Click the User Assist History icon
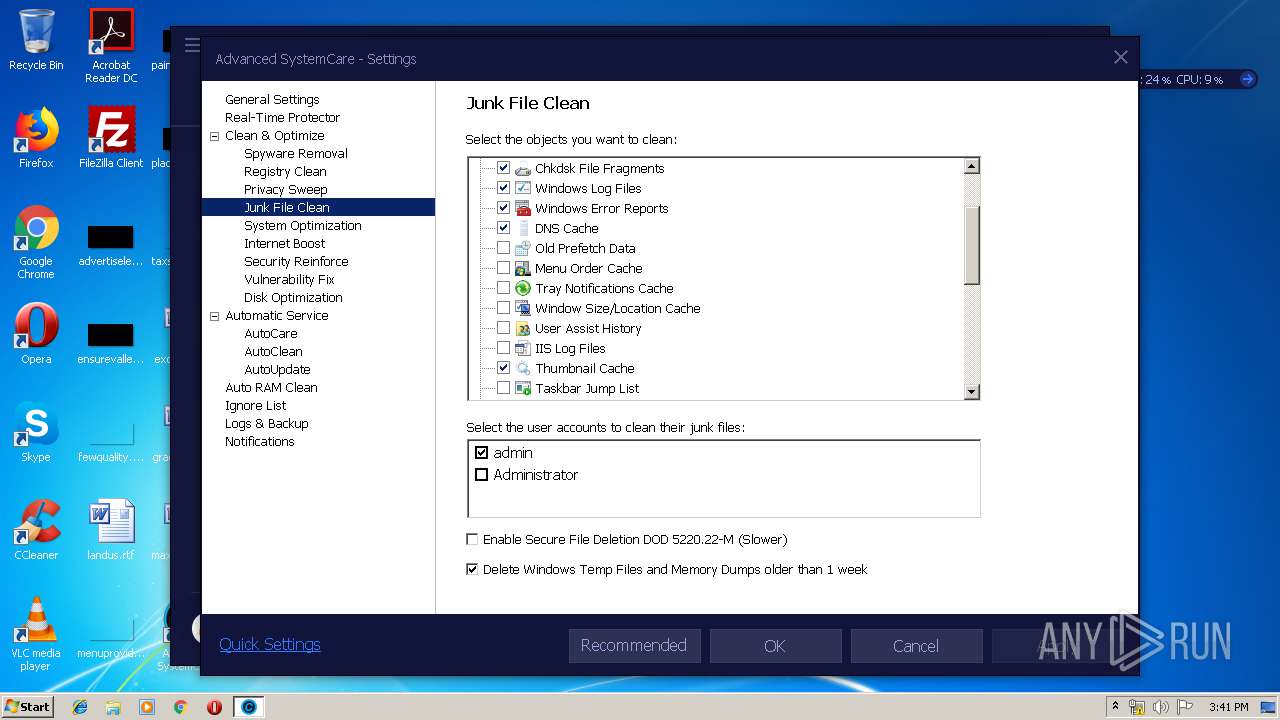Image resolution: width=1280 pixels, height=720 pixels. tap(522, 328)
